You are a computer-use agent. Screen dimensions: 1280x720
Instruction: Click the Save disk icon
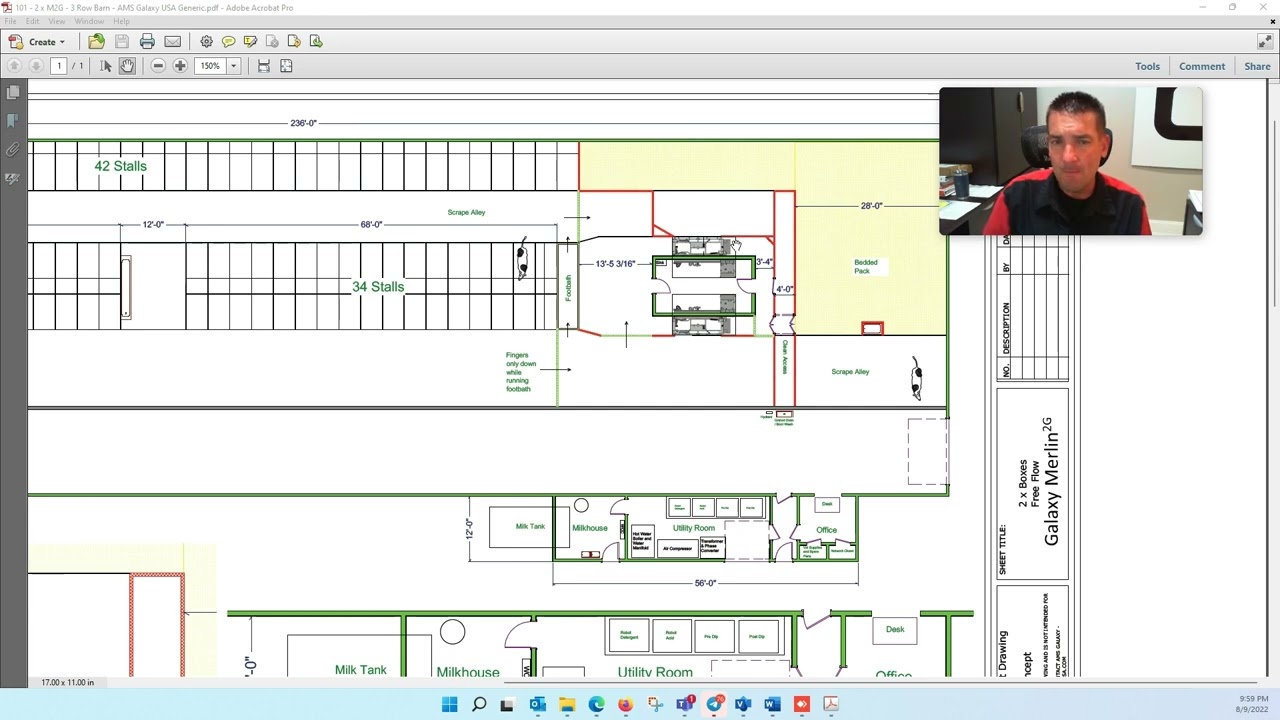(x=122, y=41)
